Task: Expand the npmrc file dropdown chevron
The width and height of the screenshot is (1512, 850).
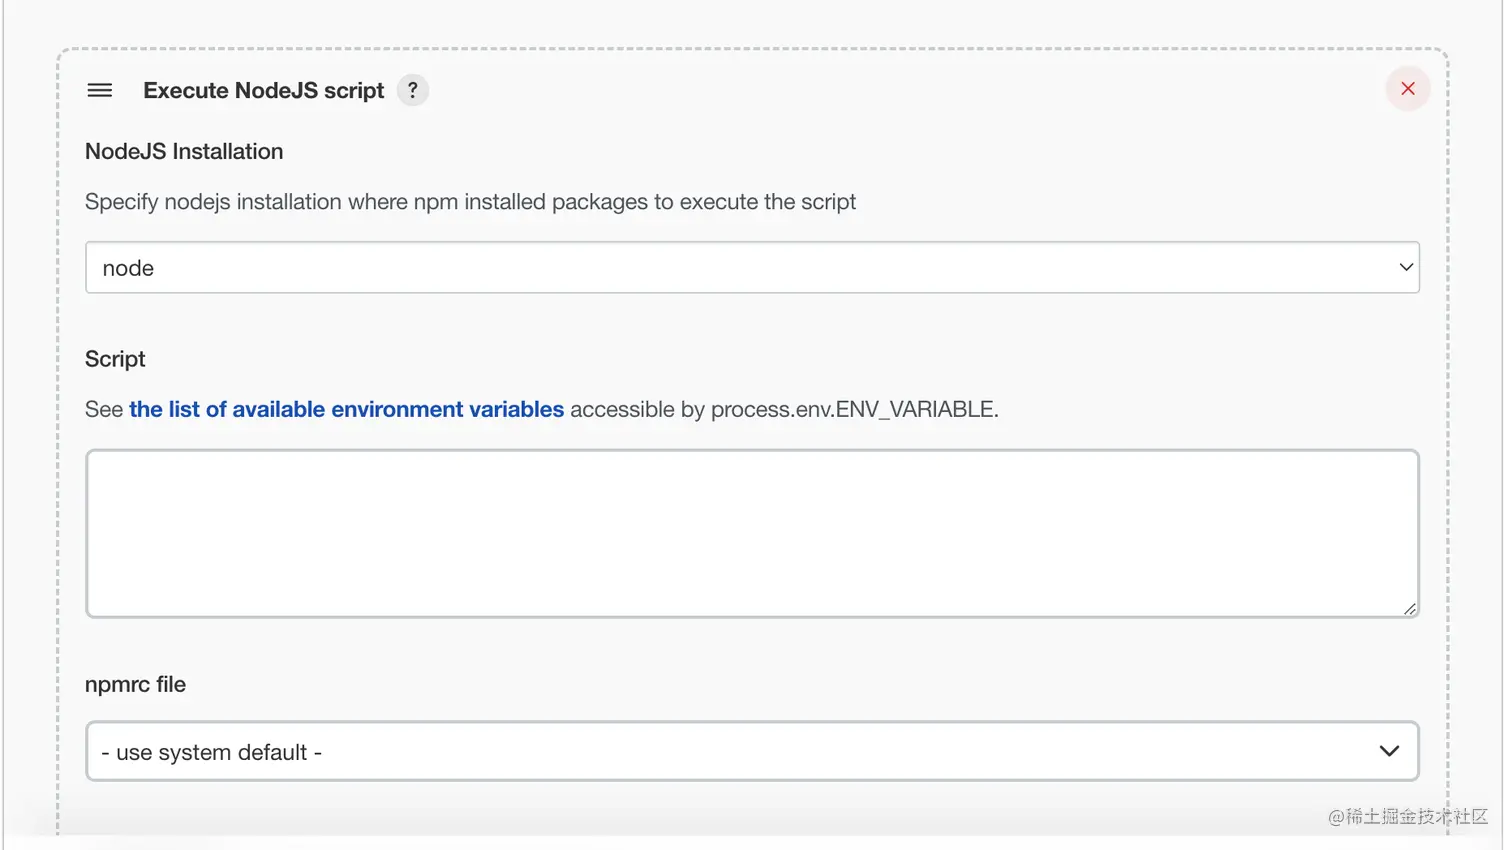Action: click(x=1388, y=751)
